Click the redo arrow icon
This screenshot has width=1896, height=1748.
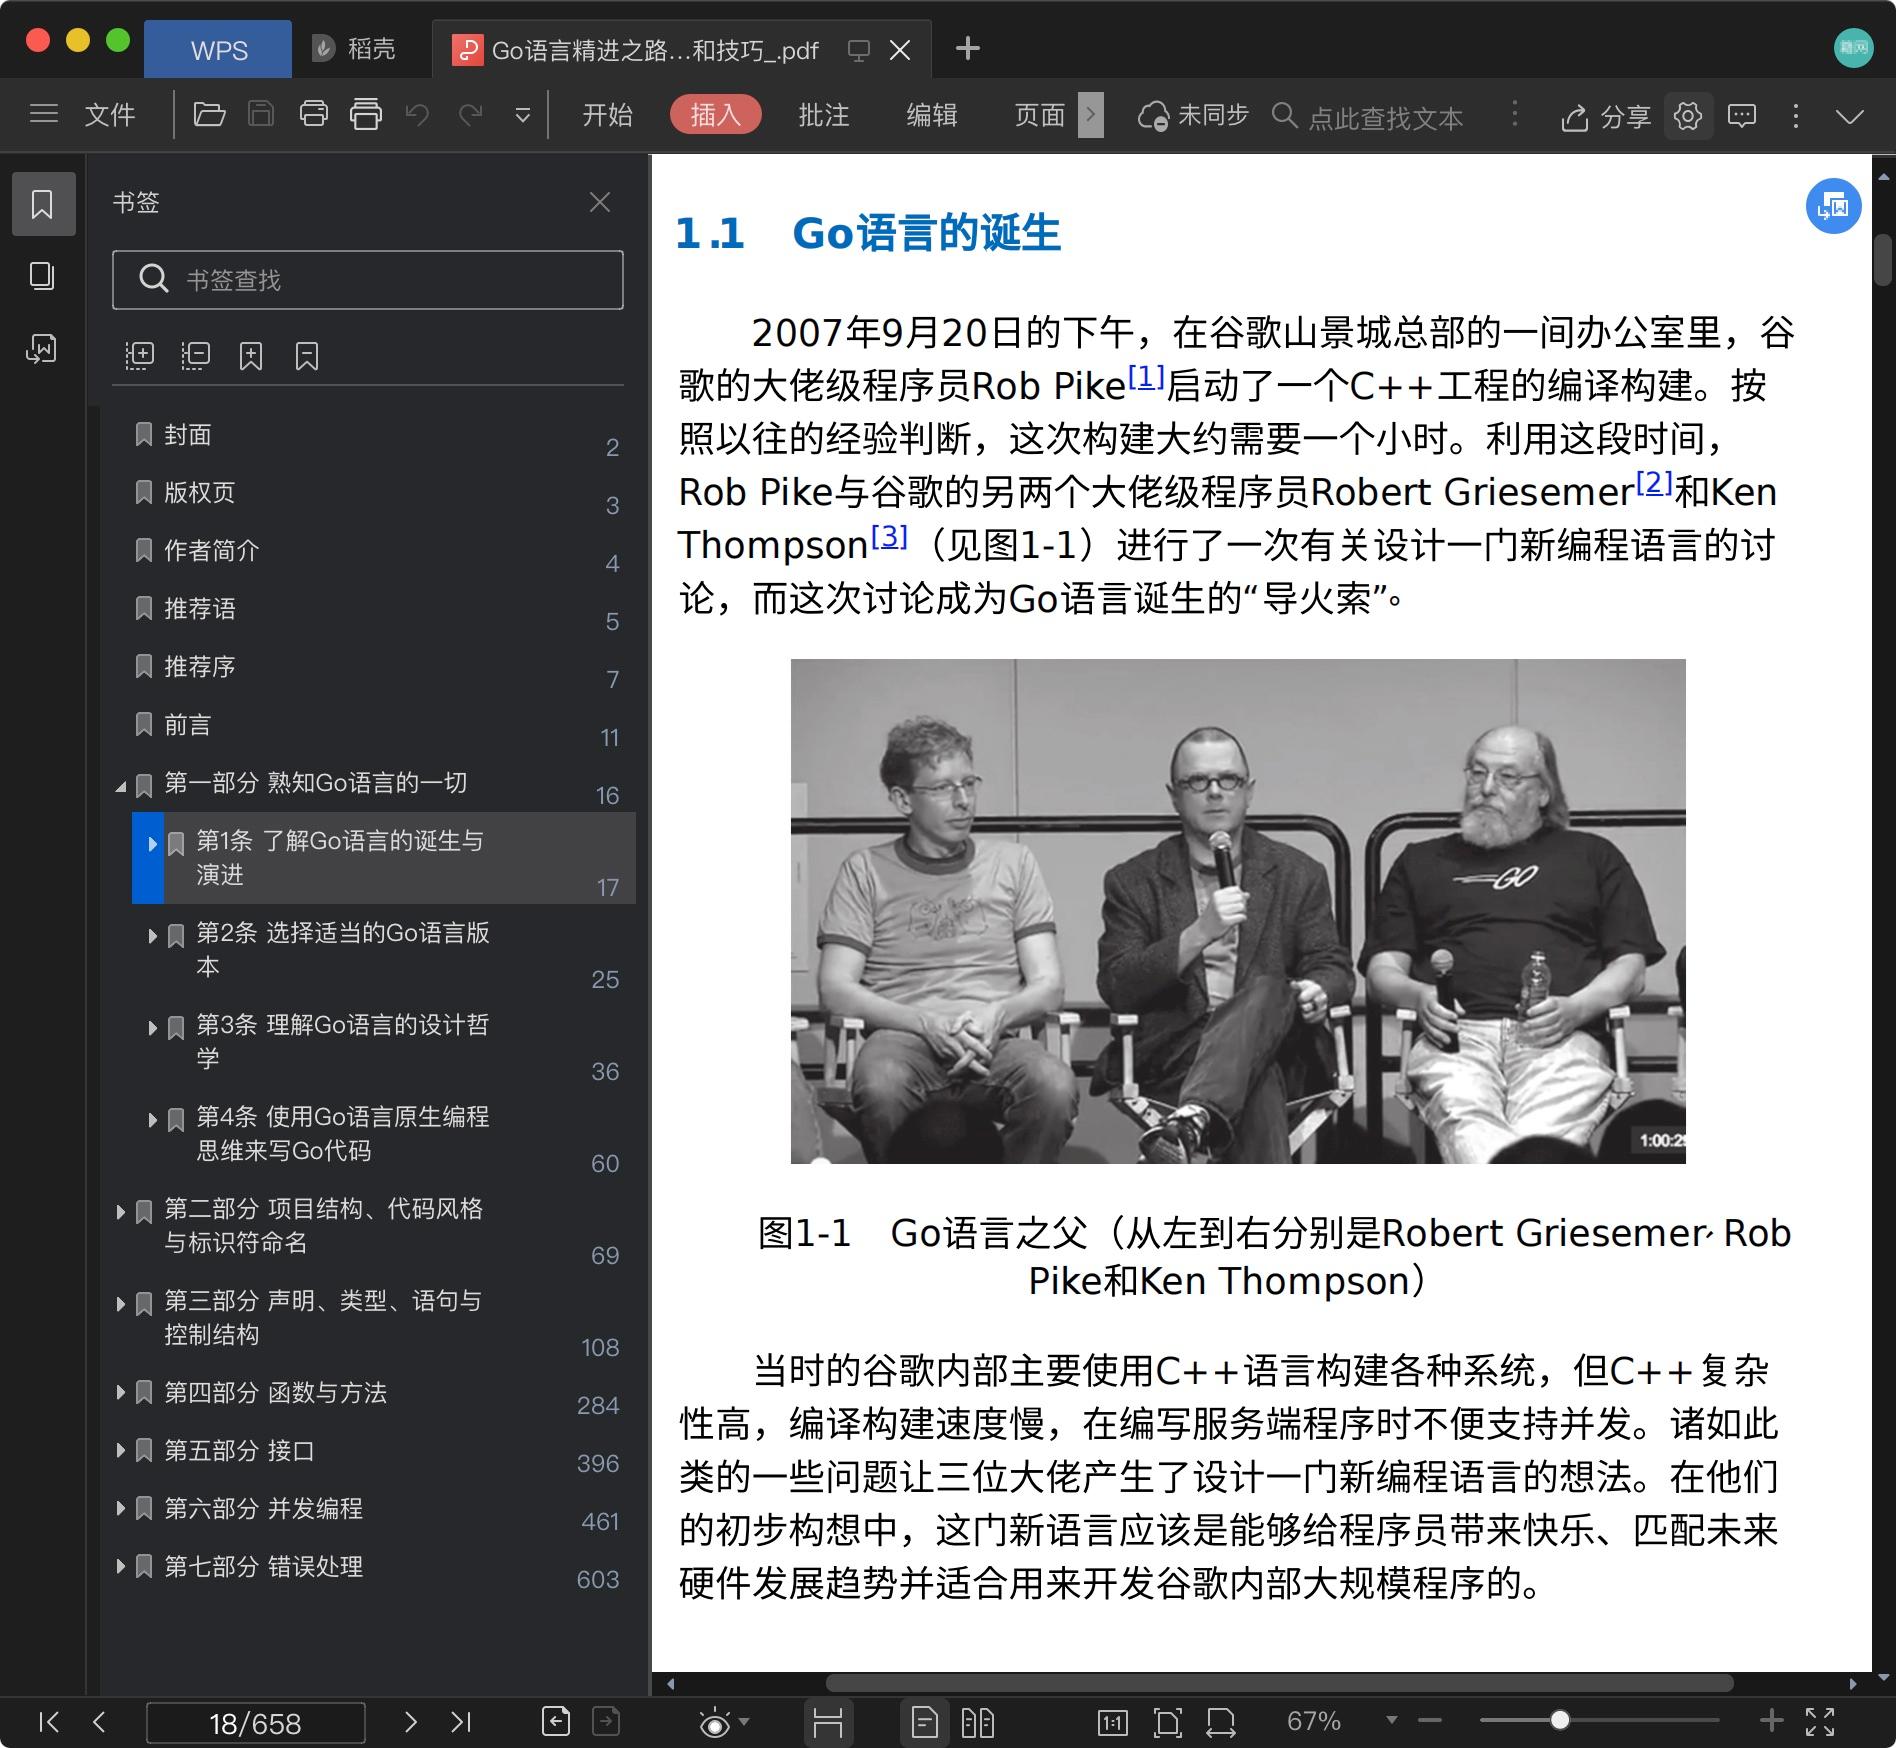click(470, 115)
